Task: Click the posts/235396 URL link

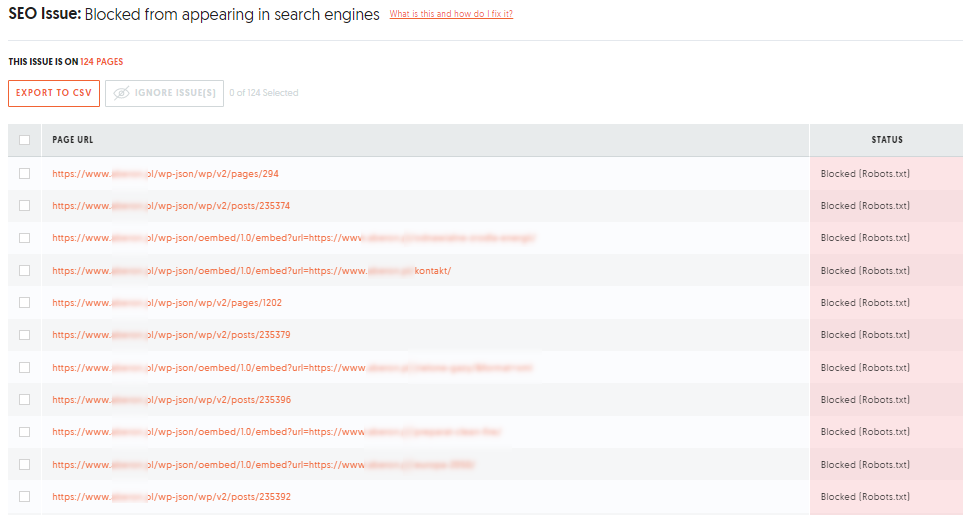Action: coord(171,400)
